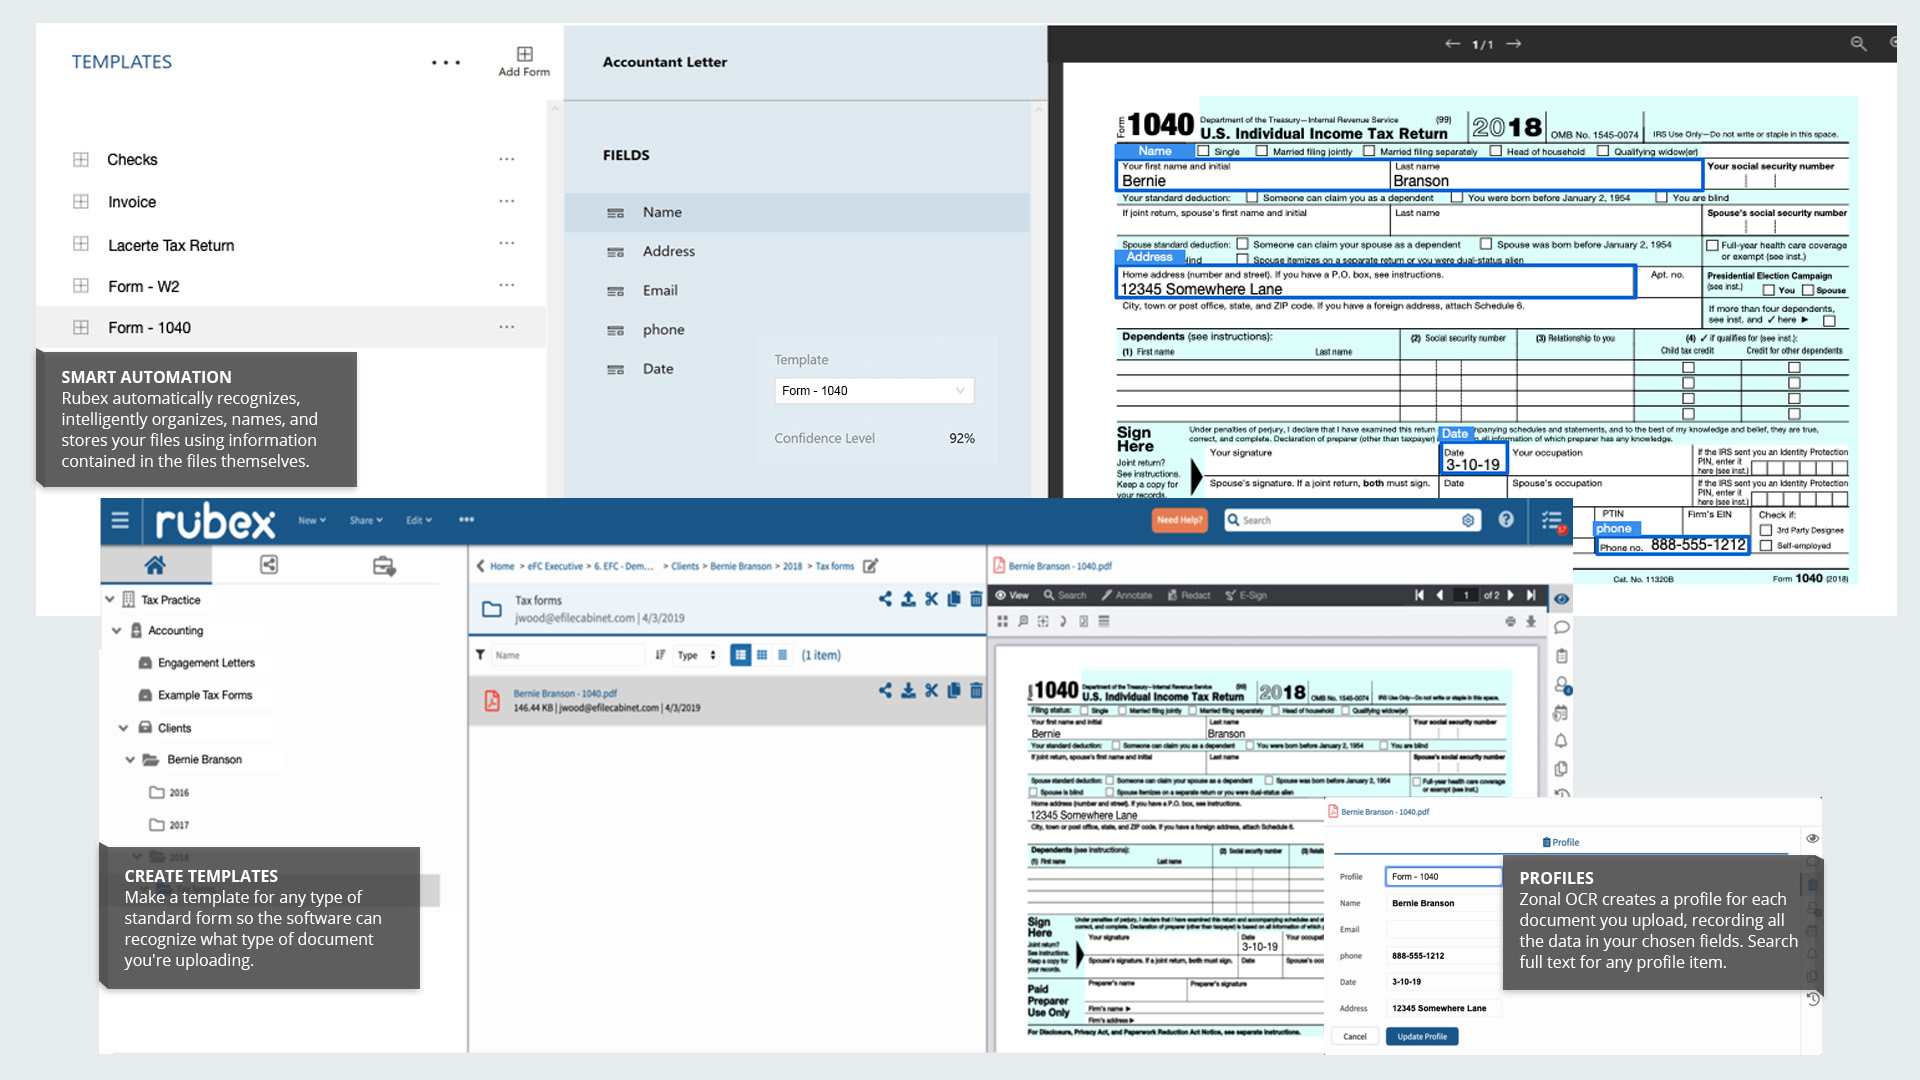Open the Template dropdown showing Form - 1040
1920x1080 pixels.
(x=874, y=391)
